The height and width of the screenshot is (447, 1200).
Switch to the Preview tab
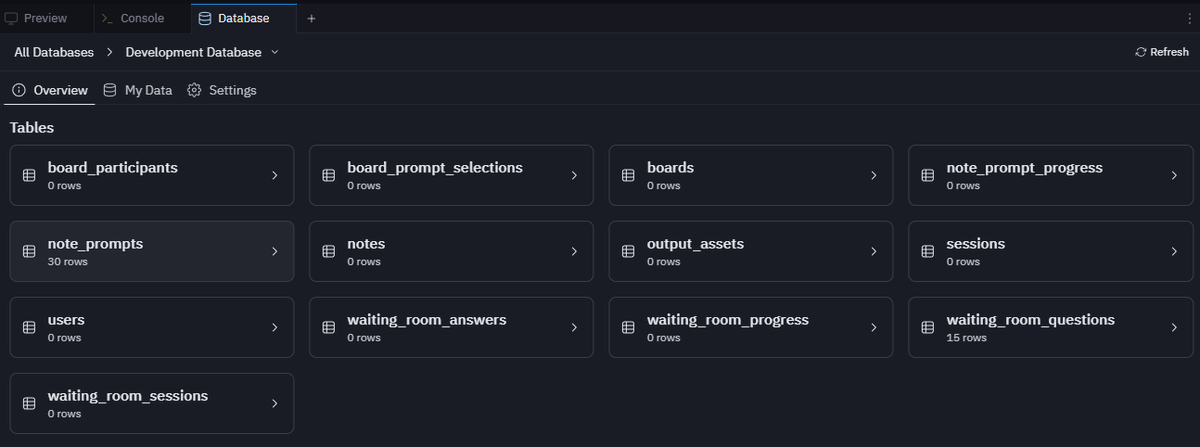click(x=36, y=18)
